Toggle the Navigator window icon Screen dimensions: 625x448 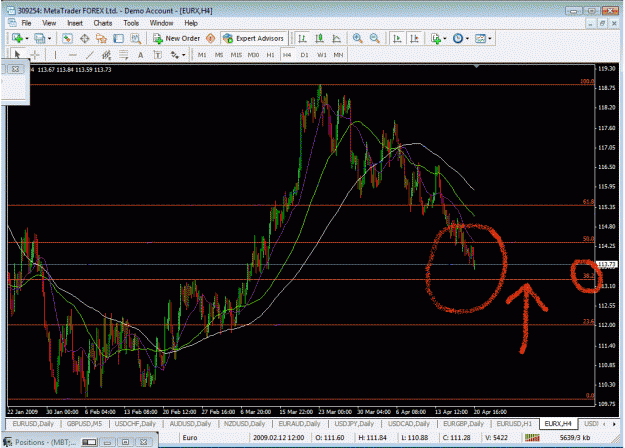pyautogui.click(x=101, y=38)
